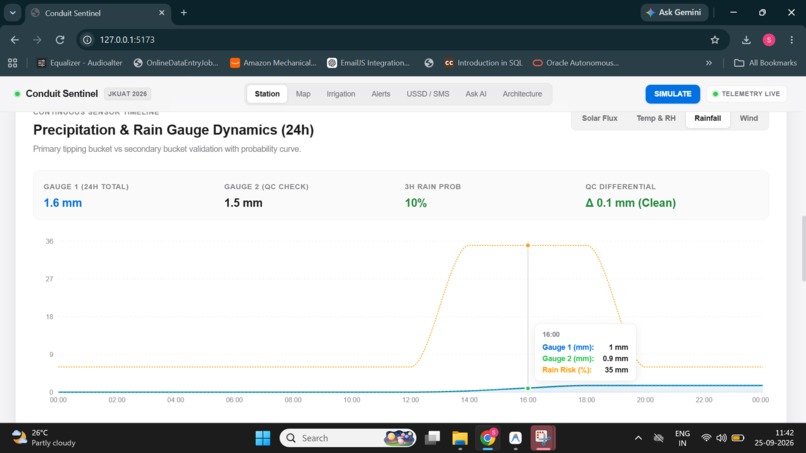
Task: Open the Amazon Mechanical bookmark
Action: point(273,63)
